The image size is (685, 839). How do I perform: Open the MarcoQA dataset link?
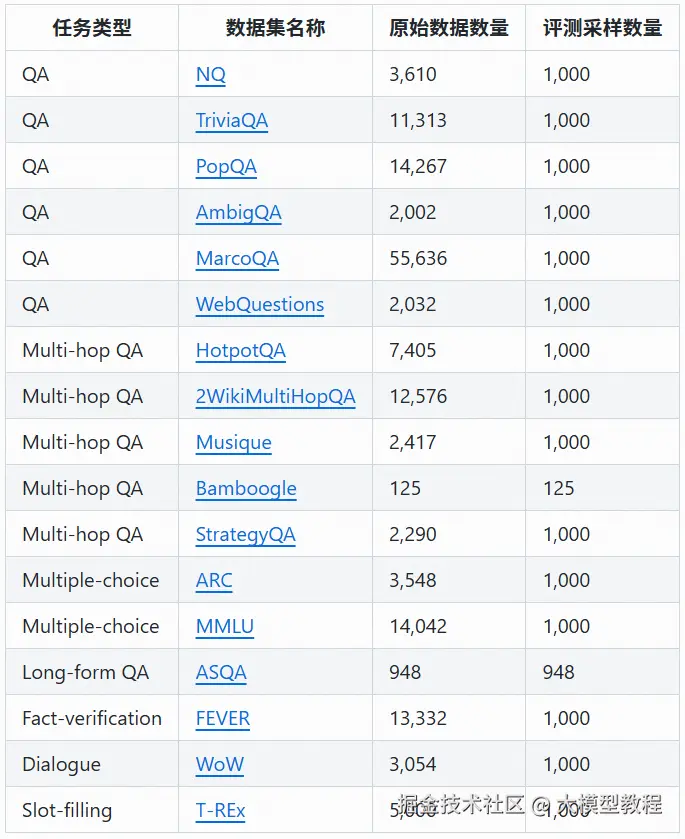pos(237,259)
